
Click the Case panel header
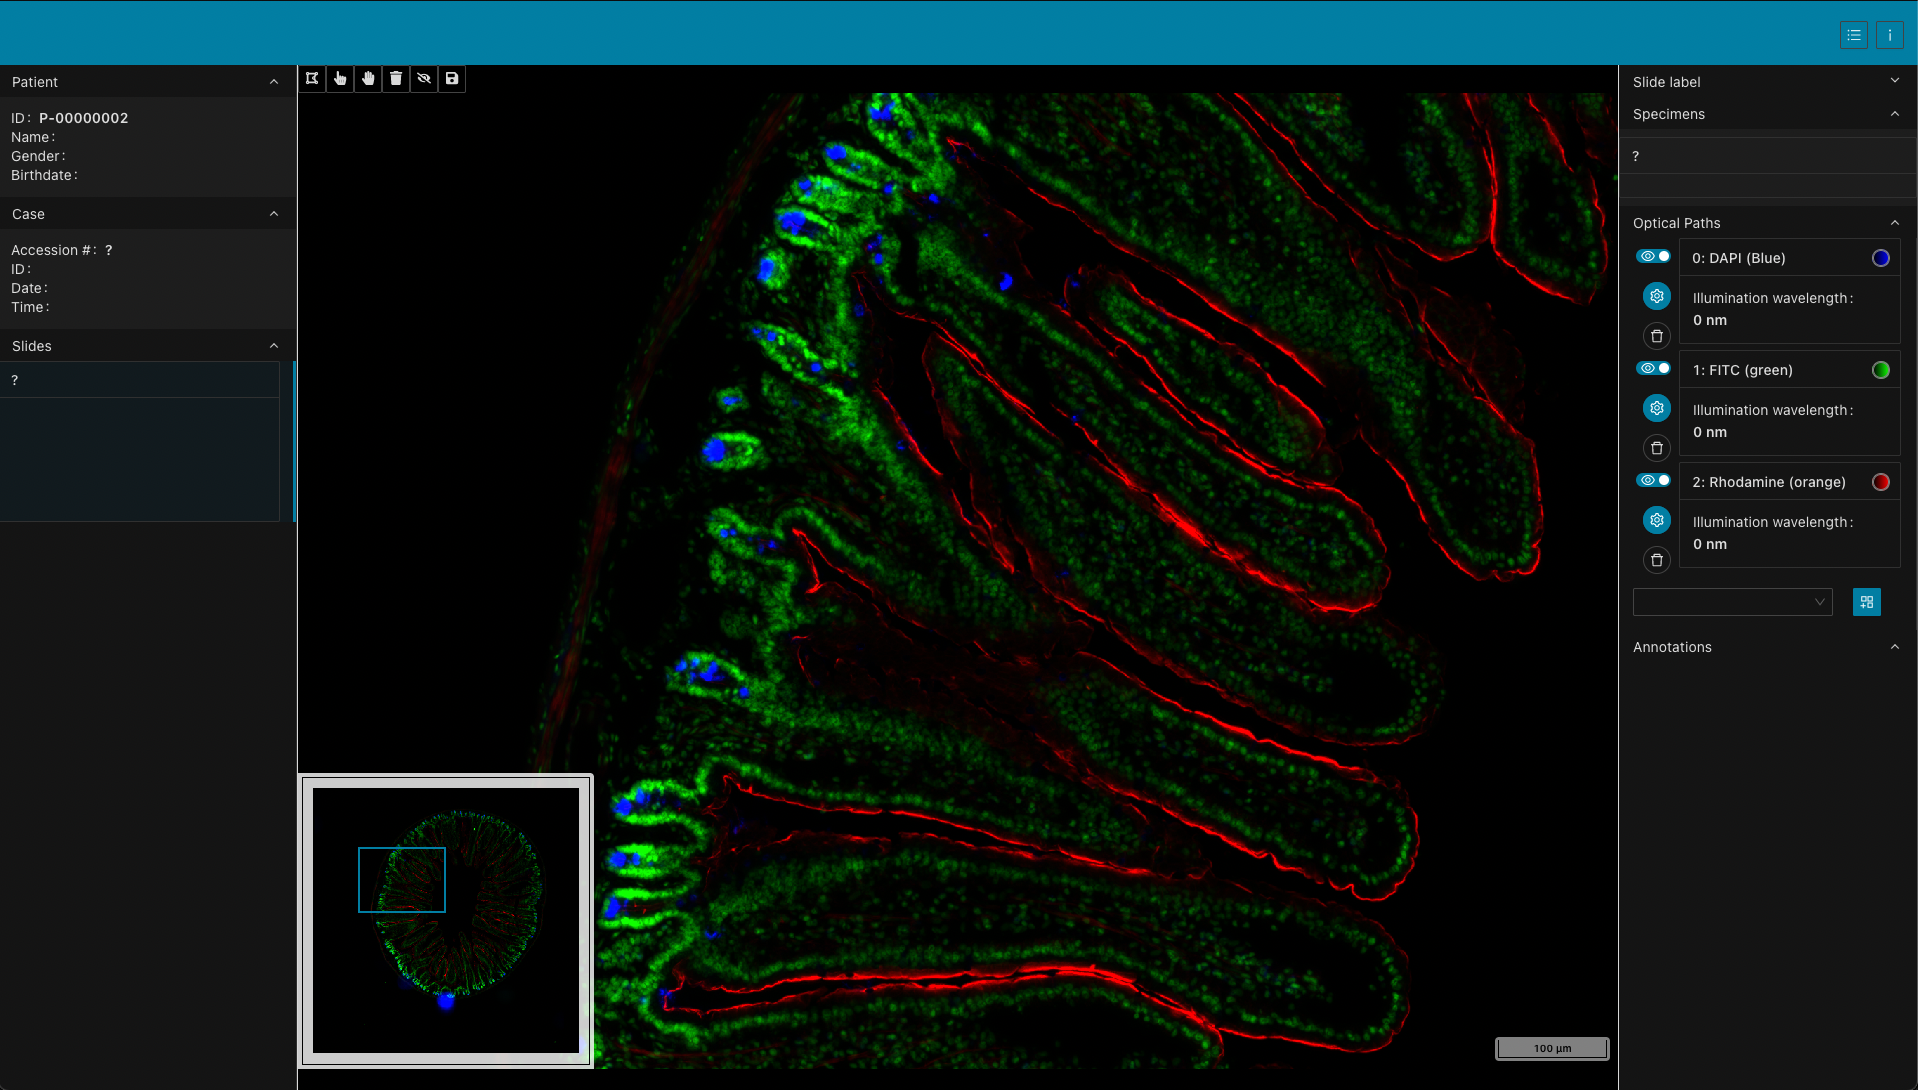(148, 214)
